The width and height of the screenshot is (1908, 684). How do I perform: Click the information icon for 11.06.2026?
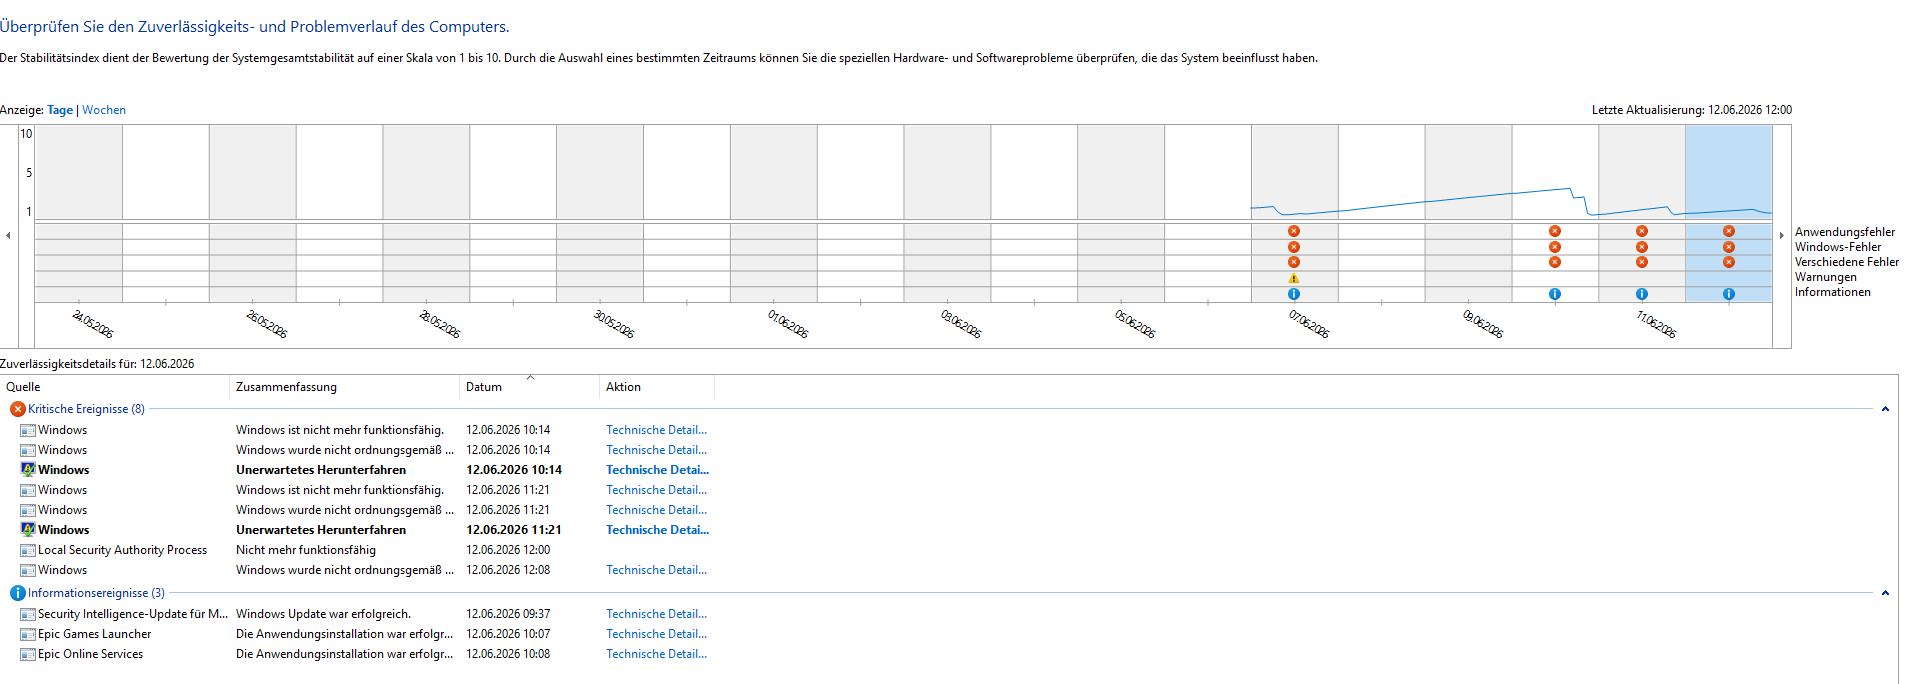click(x=1641, y=294)
